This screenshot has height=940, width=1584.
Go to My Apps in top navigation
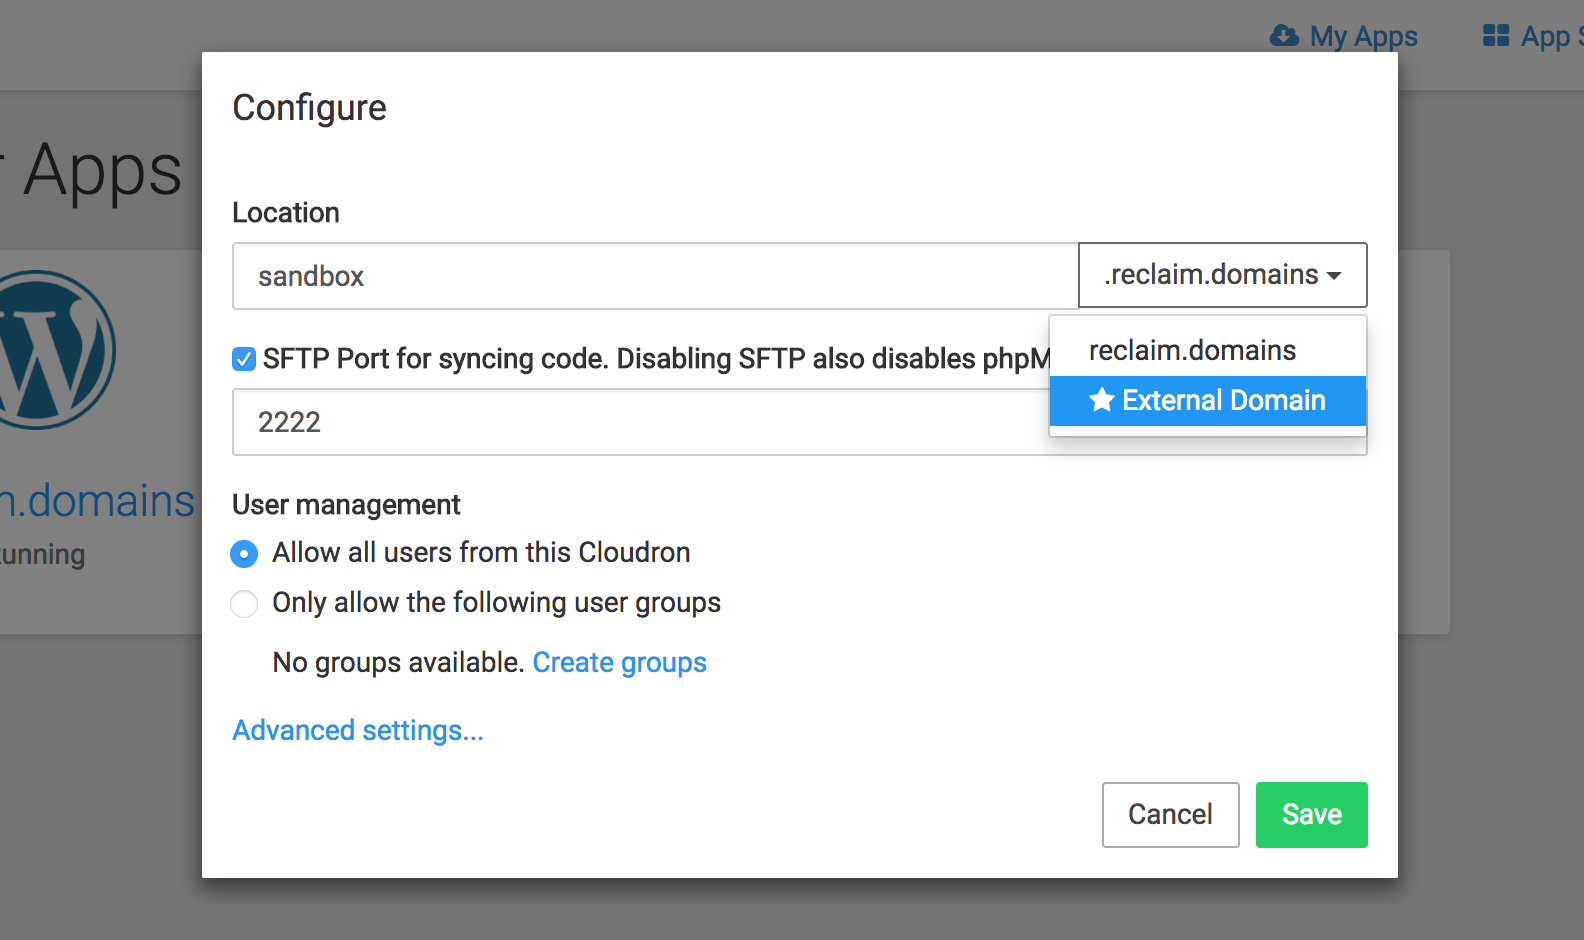tap(1343, 36)
